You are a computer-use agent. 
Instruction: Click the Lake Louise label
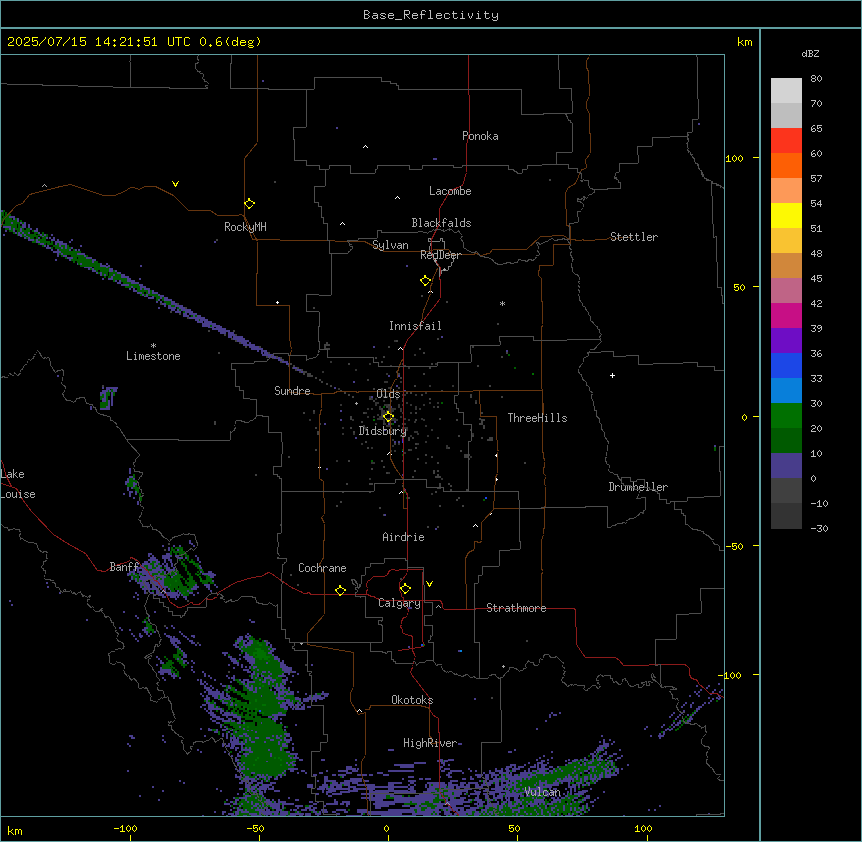pyautogui.click(x=18, y=484)
